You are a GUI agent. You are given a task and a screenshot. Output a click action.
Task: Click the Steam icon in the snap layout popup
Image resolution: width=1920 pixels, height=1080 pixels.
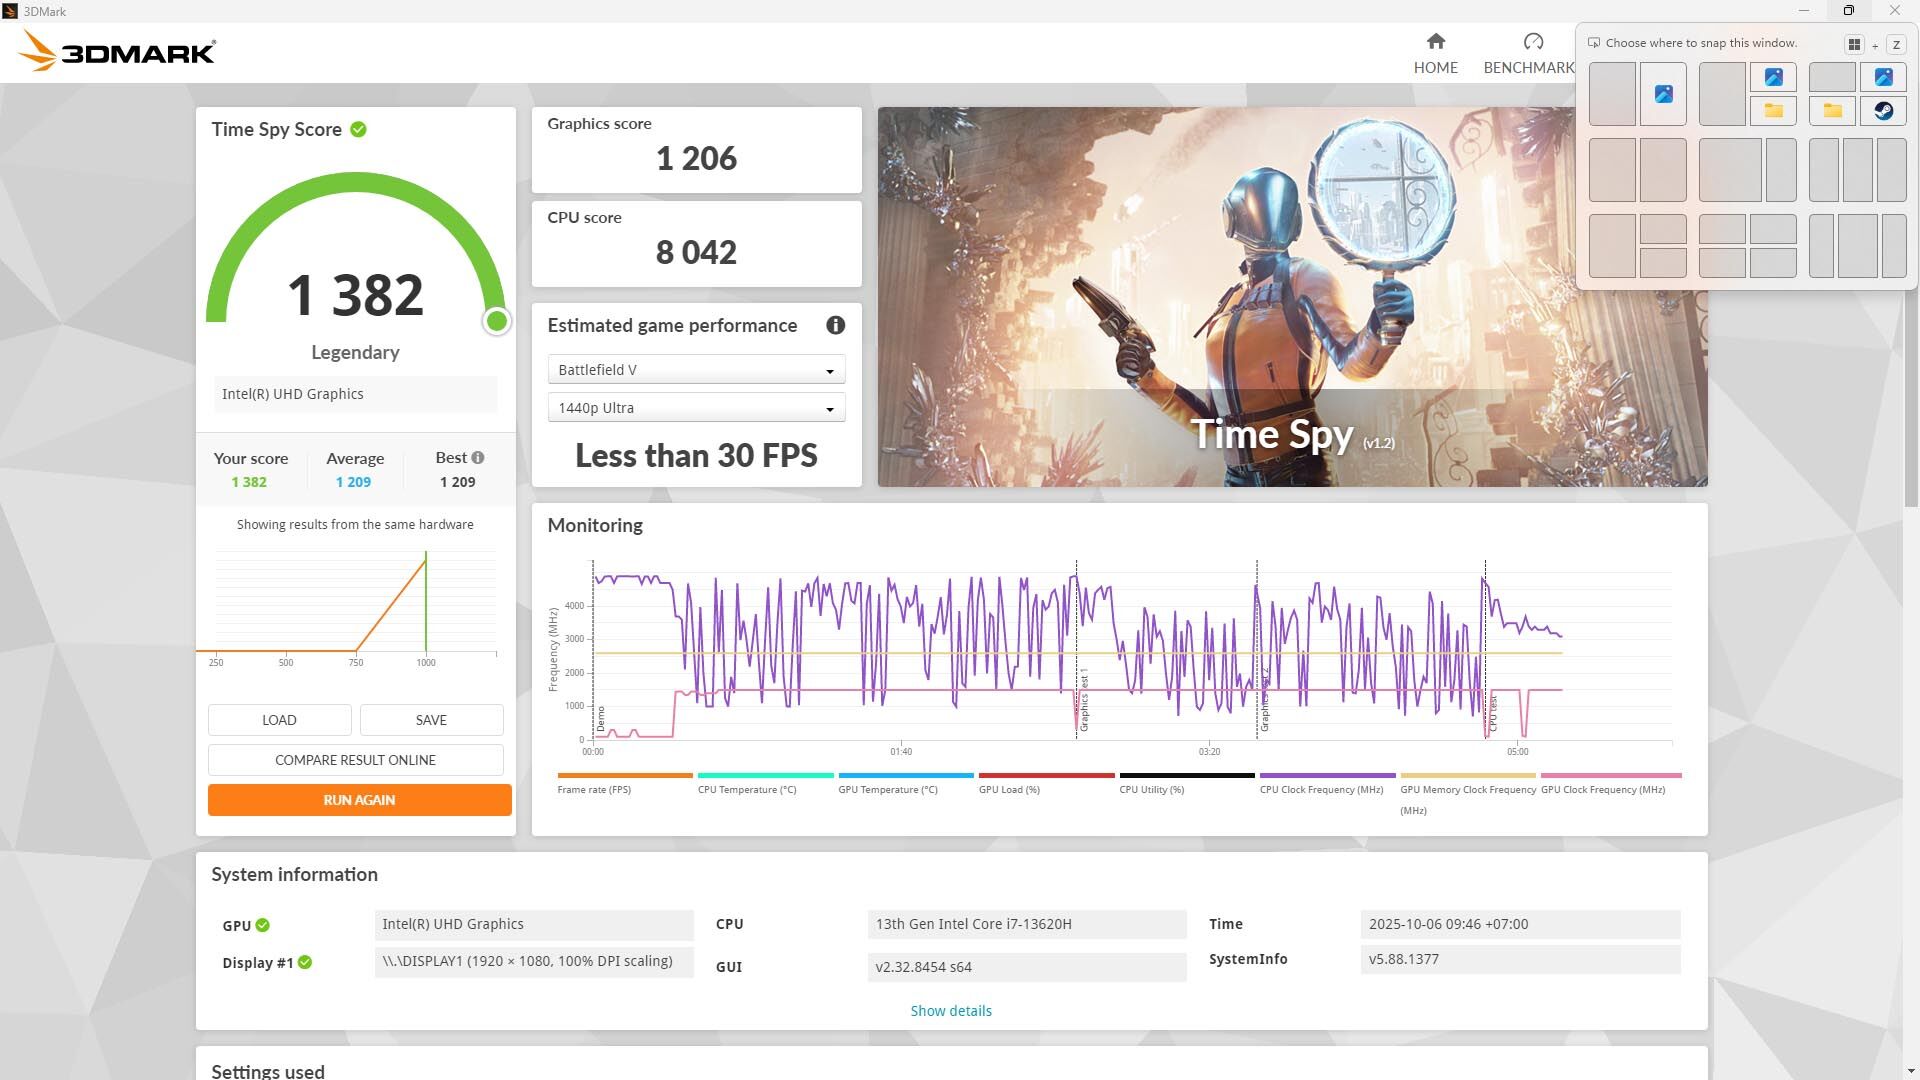1884,111
